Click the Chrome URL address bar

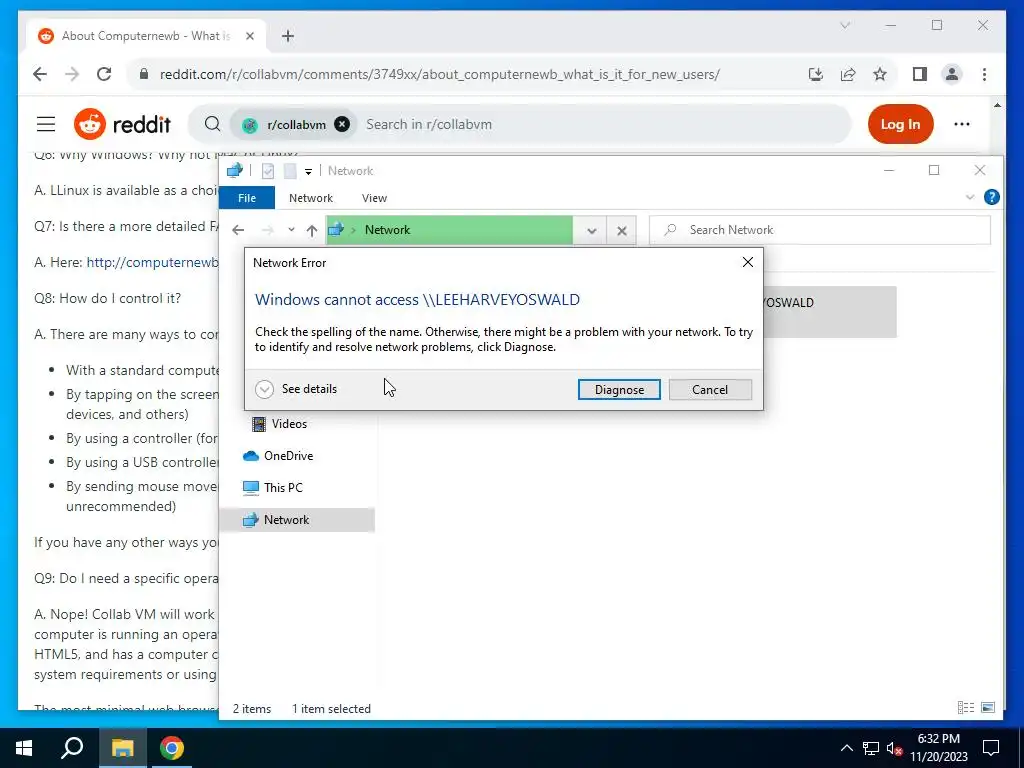tap(439, 74)
